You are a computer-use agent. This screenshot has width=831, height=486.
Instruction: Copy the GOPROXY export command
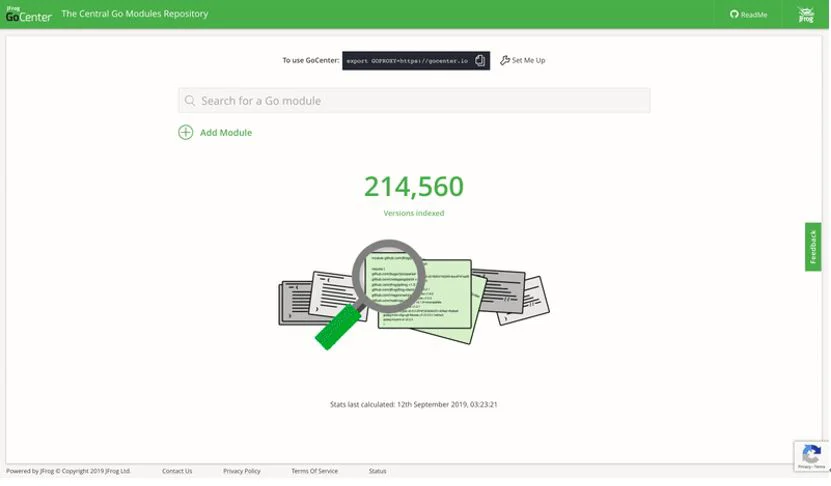(x=480, y=60)
